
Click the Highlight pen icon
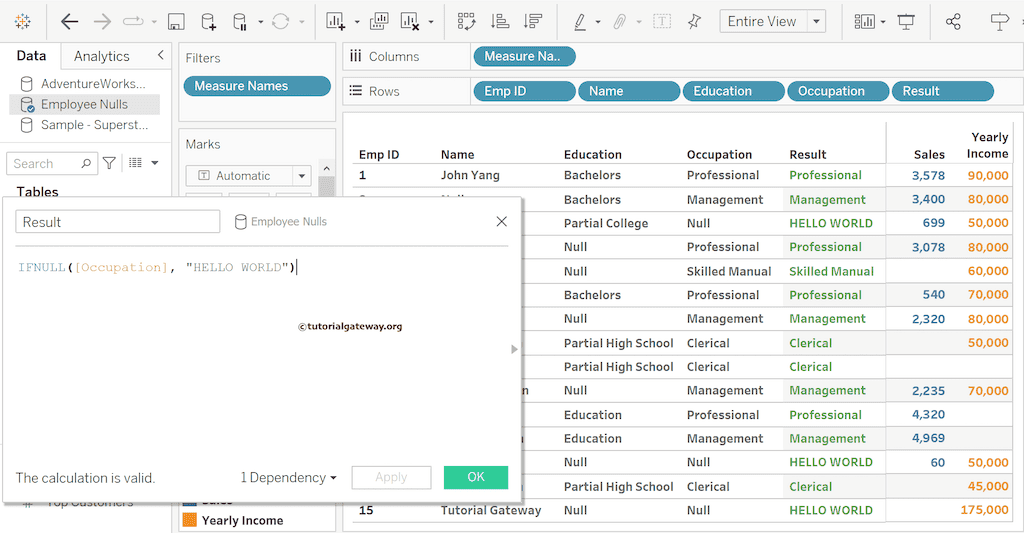tap(579, 22)
